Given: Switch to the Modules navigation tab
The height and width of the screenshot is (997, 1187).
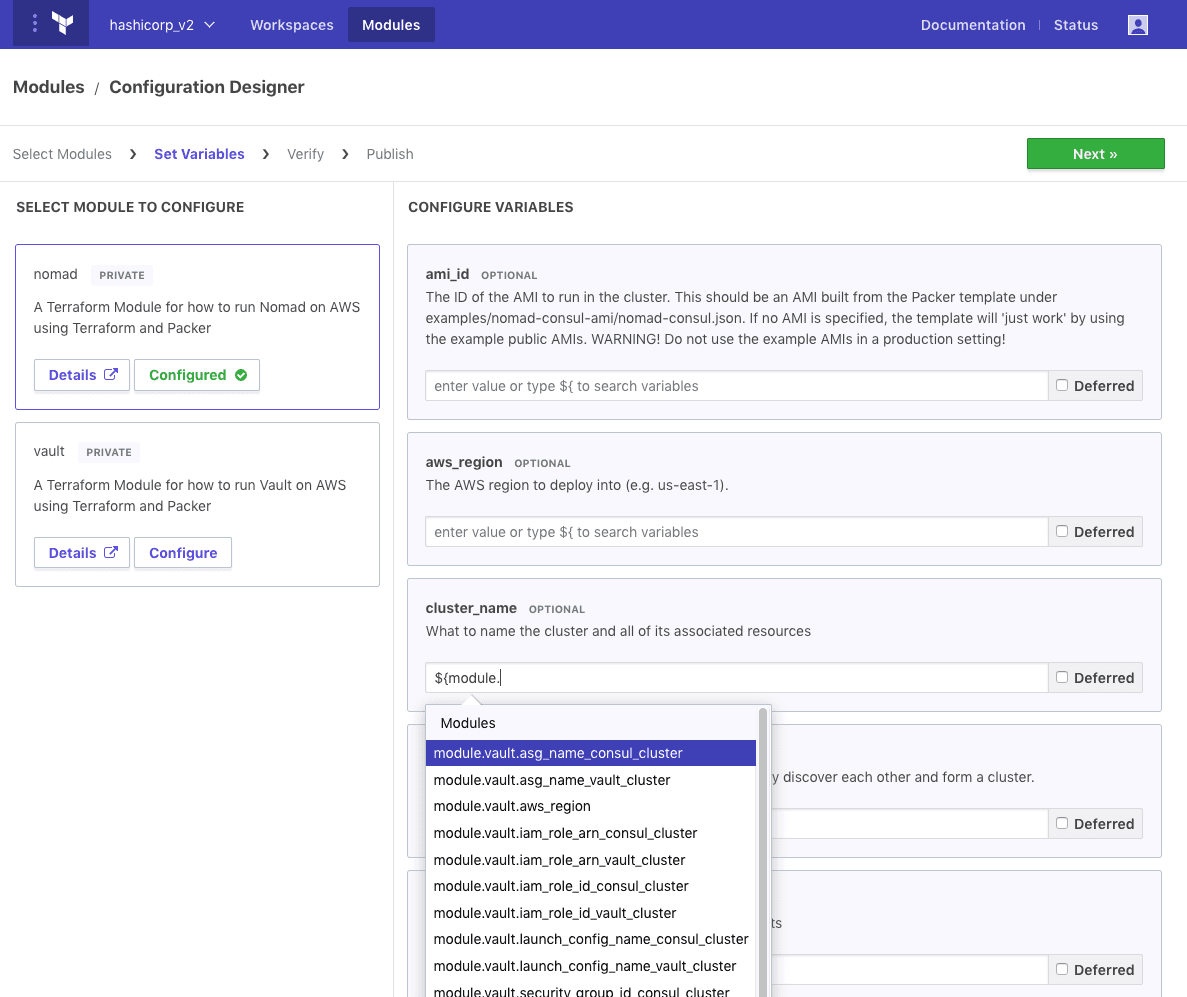Looking at the screenshot, I should click(x=391, y=25).
